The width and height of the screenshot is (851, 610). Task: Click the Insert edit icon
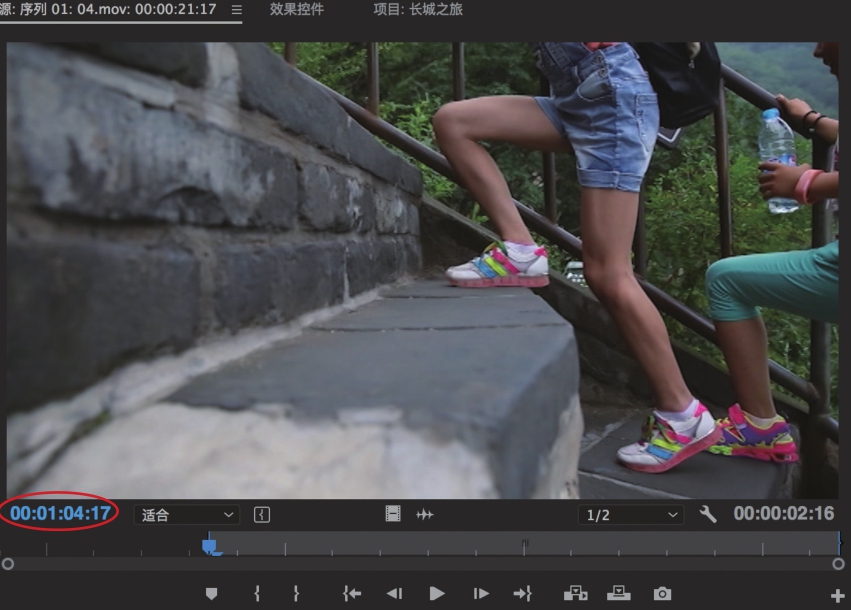click(x=575, y=593)
